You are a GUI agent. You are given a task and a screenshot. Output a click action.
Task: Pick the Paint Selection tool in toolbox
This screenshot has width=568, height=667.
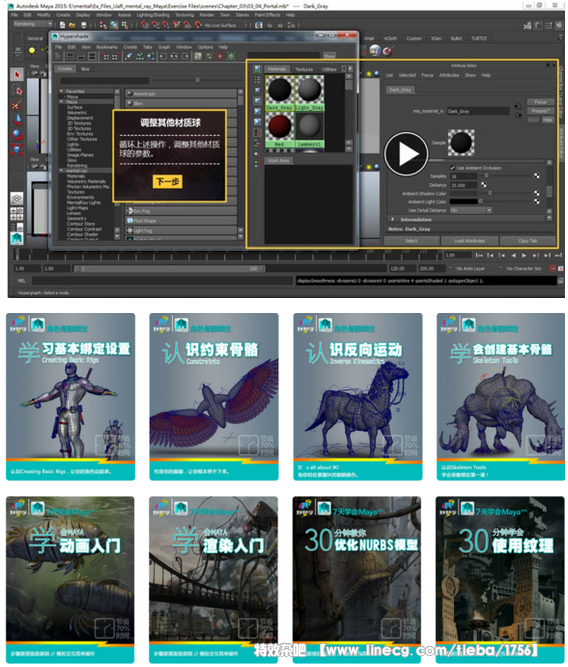click(17, 105)
